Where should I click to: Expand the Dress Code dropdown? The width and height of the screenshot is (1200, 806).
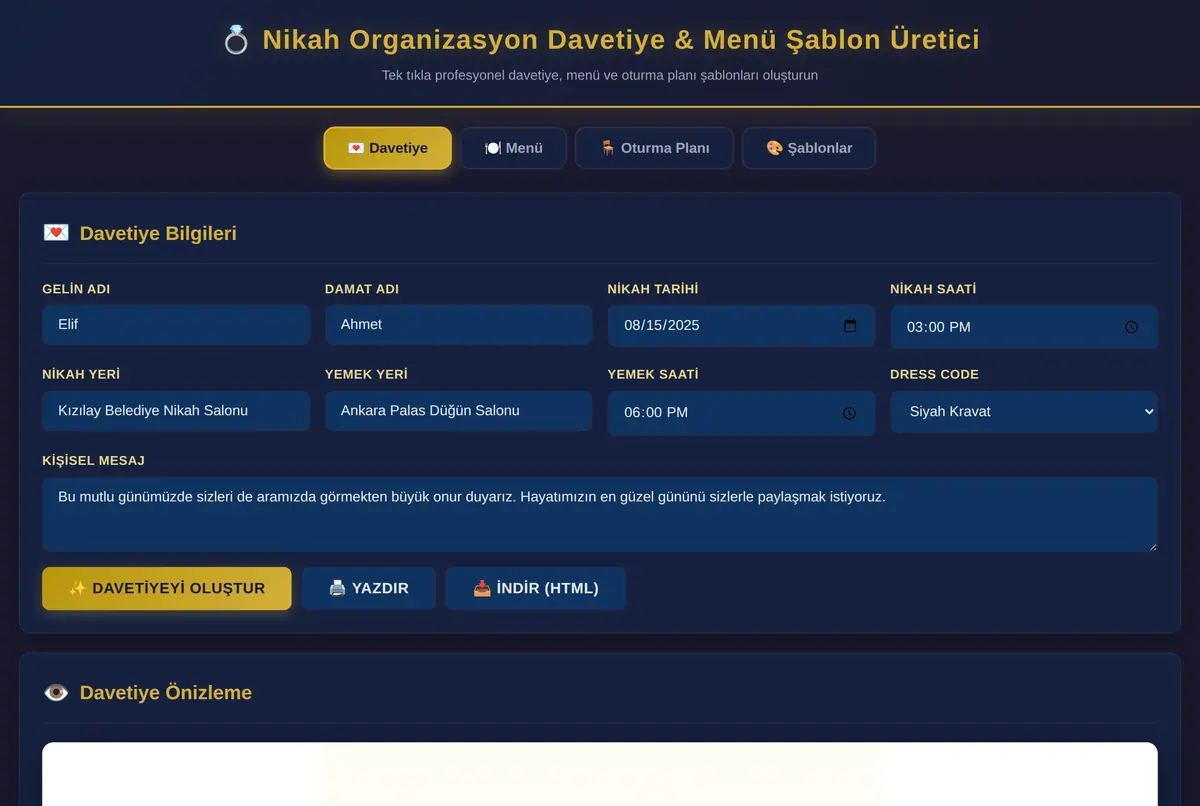(1024, 411)
